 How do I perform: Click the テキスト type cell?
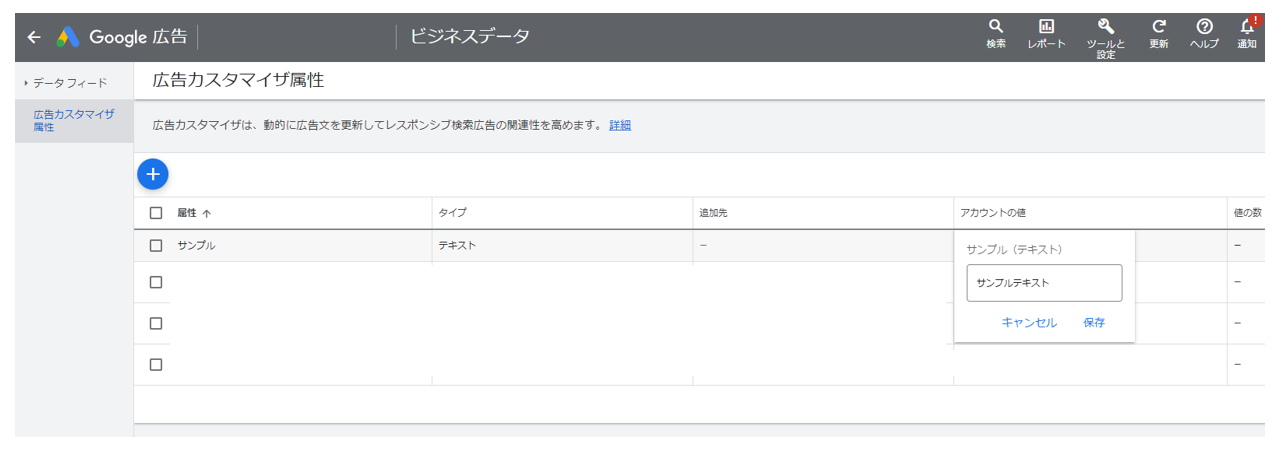point(457,245)
